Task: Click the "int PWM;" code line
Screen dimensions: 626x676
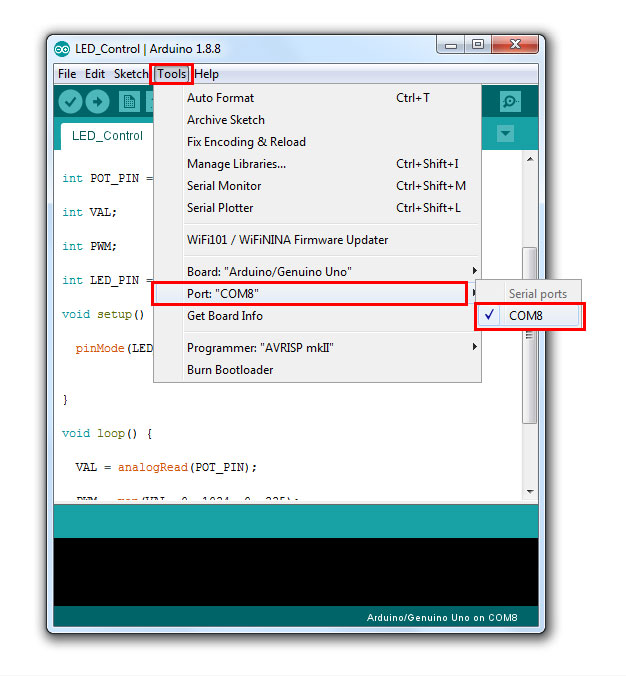Action: point(89,246)
